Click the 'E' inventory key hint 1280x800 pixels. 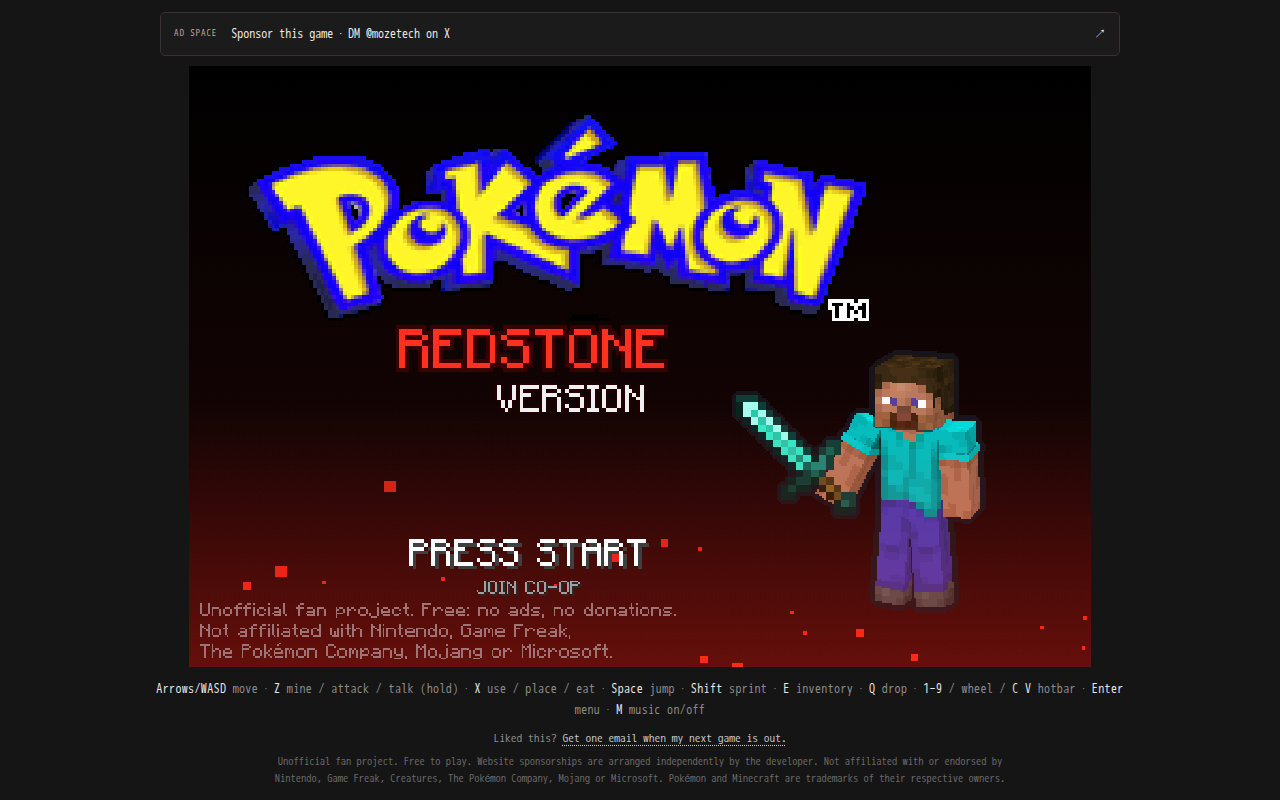point(786,689)
